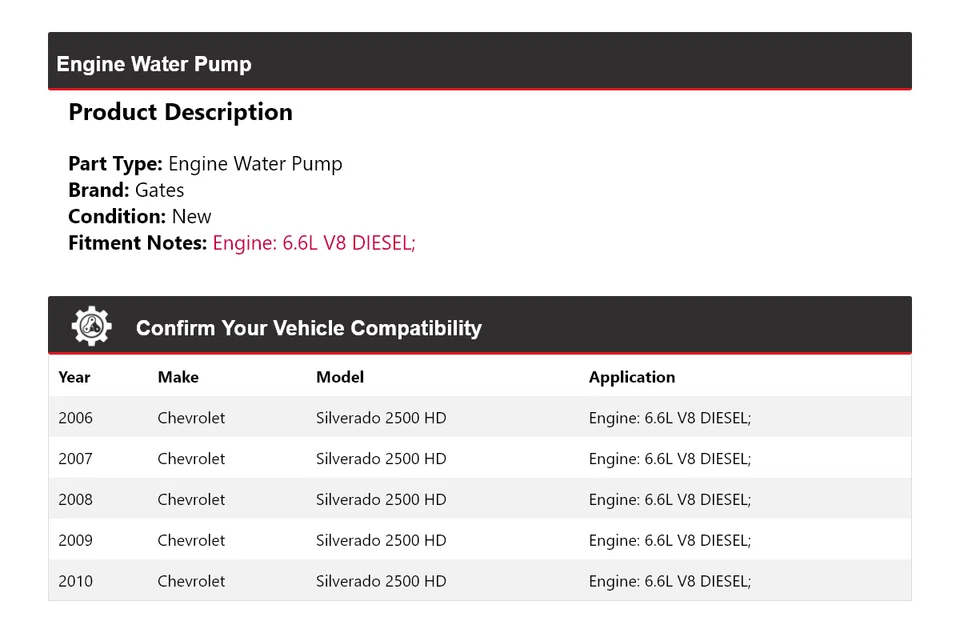Viewport: 960px width, 633px height.
Task: Click the Condition: New line
Action: [140, 216]
